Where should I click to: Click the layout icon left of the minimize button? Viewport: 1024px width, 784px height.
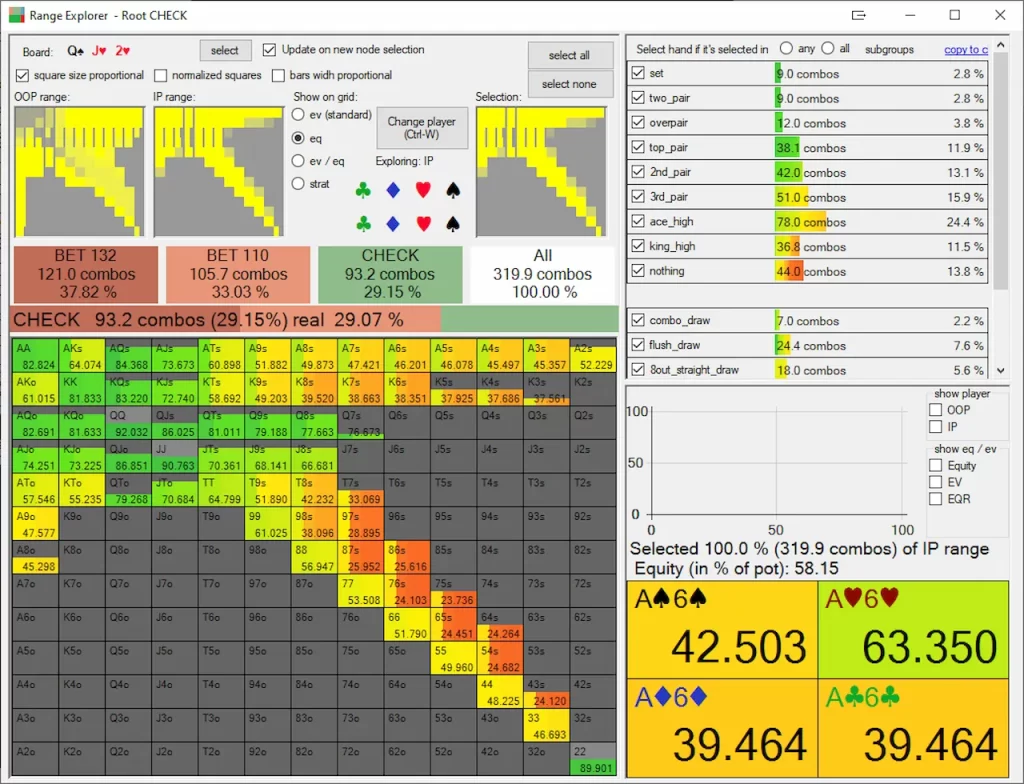858,15
